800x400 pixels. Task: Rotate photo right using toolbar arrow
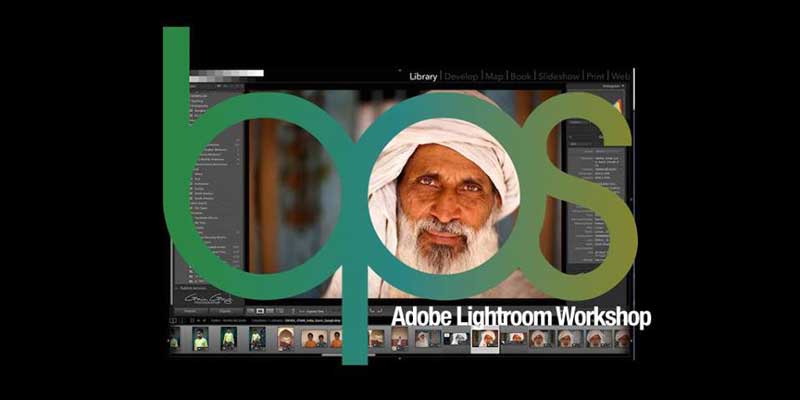(x=380, y=310)
